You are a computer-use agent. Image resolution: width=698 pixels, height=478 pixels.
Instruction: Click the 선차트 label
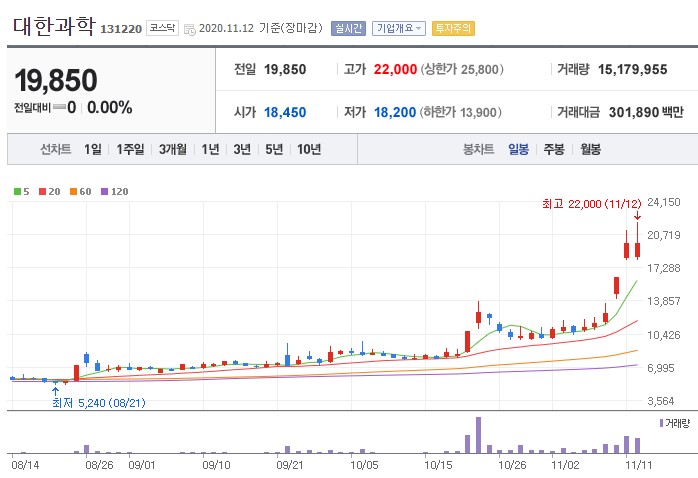pos(56,149)
